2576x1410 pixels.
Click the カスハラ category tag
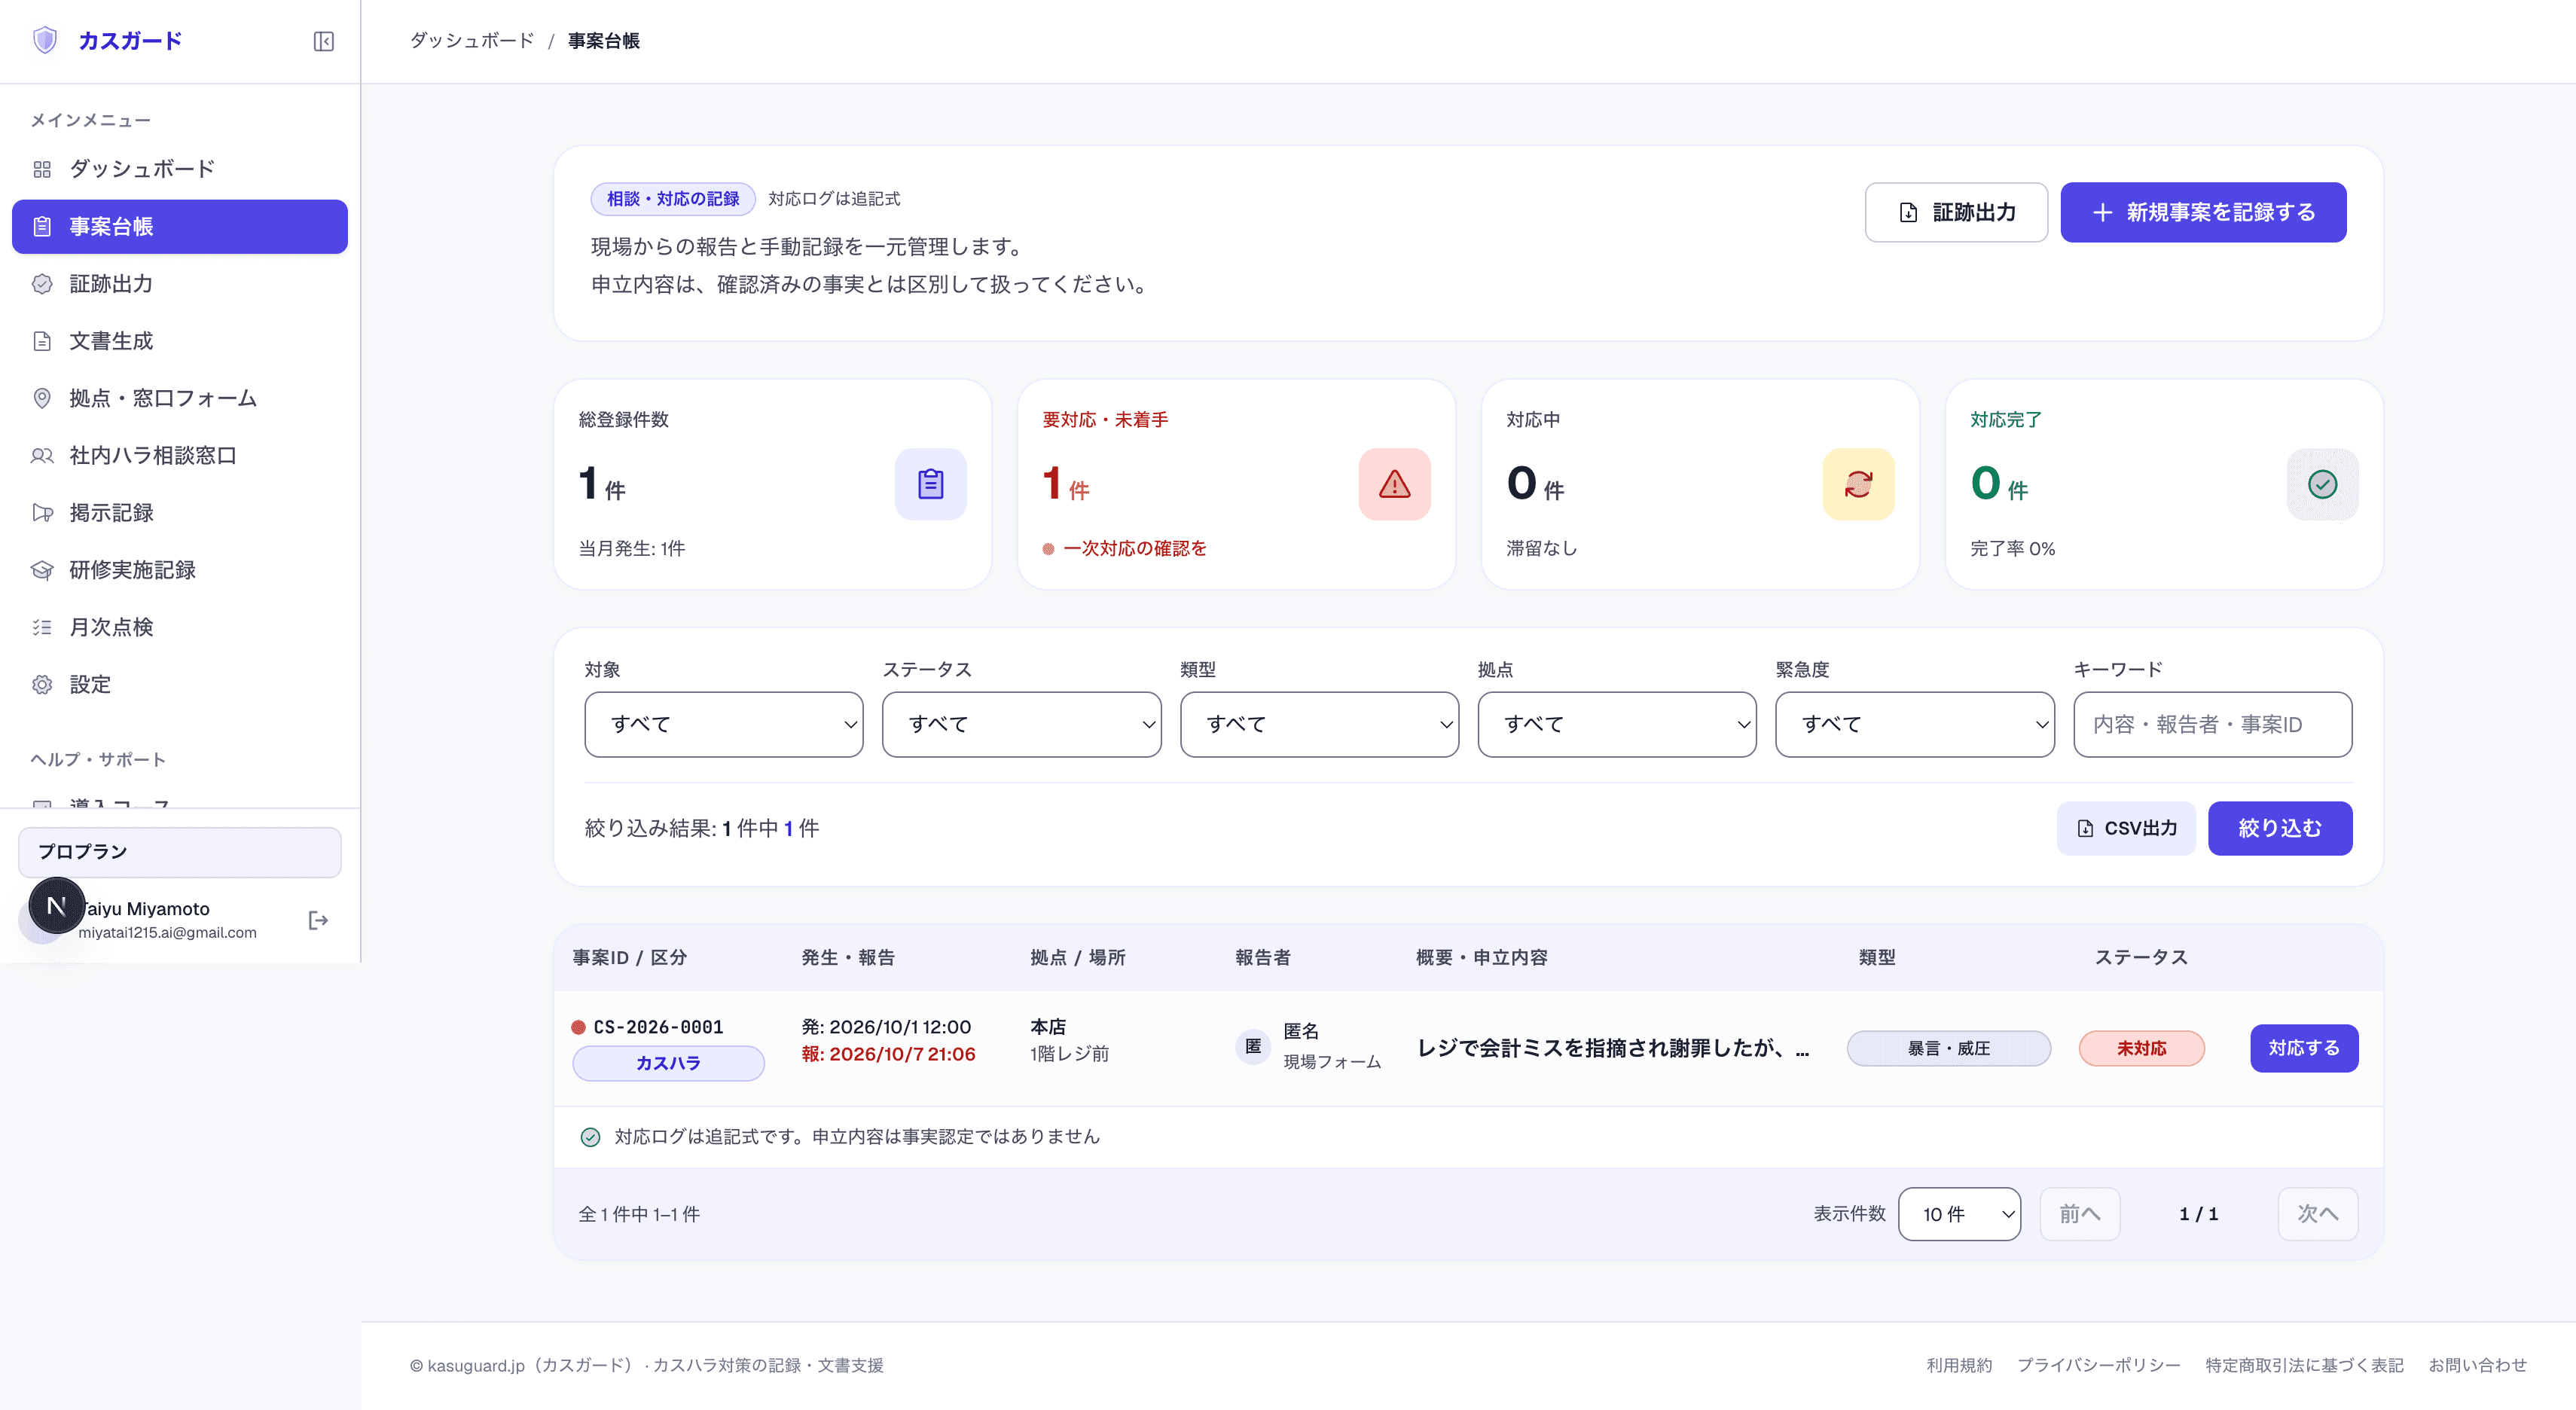(x=668, y=1063)
